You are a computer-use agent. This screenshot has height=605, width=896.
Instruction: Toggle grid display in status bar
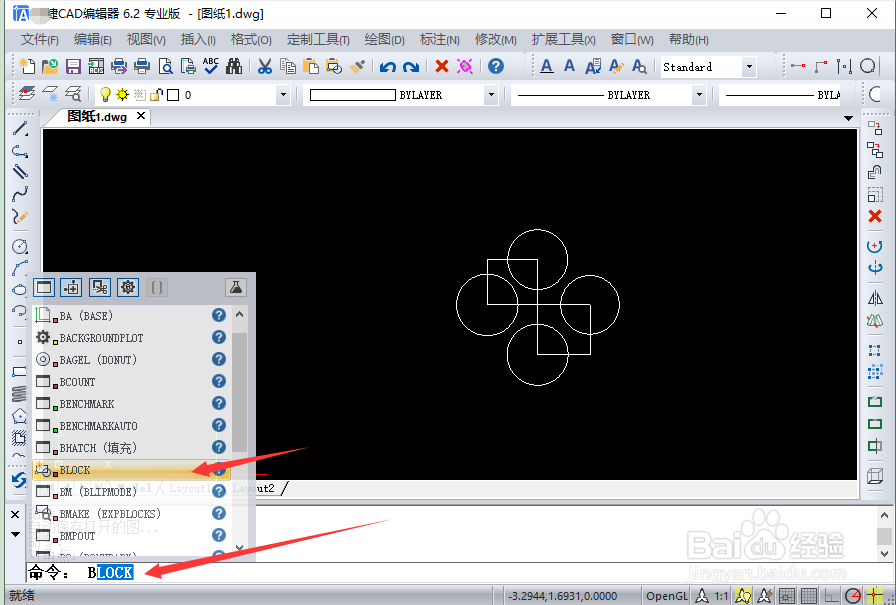click(x=809, y=596)
